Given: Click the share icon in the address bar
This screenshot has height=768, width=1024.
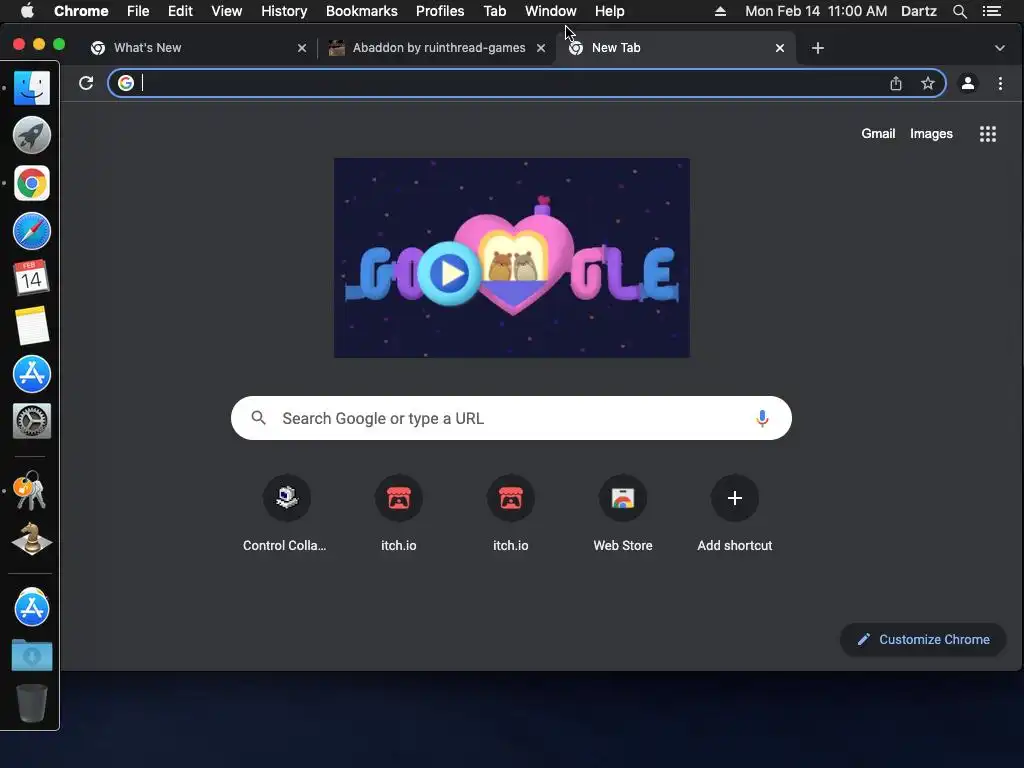Looking at the screenshot, I should click(896, 83).
